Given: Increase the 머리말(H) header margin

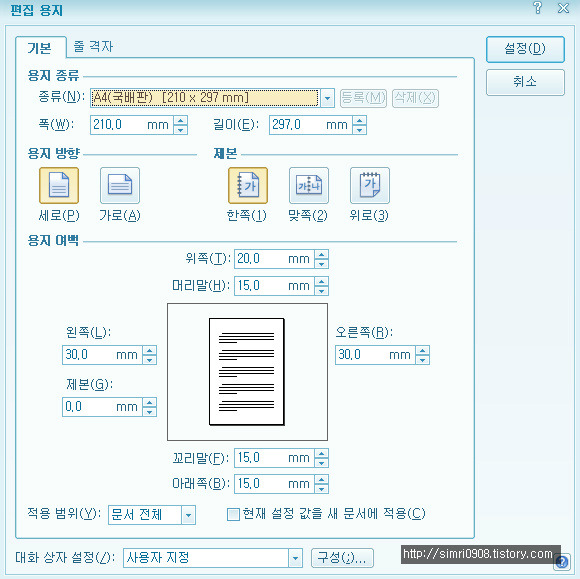Looking at the screenshot, I should [x=321, y=281].
